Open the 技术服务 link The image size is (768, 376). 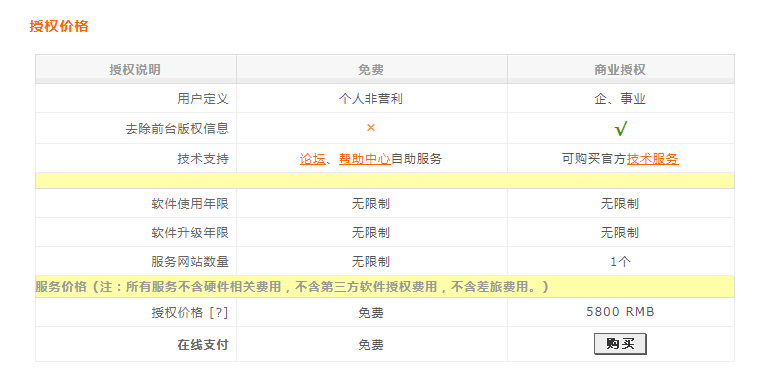click(653, 159)
